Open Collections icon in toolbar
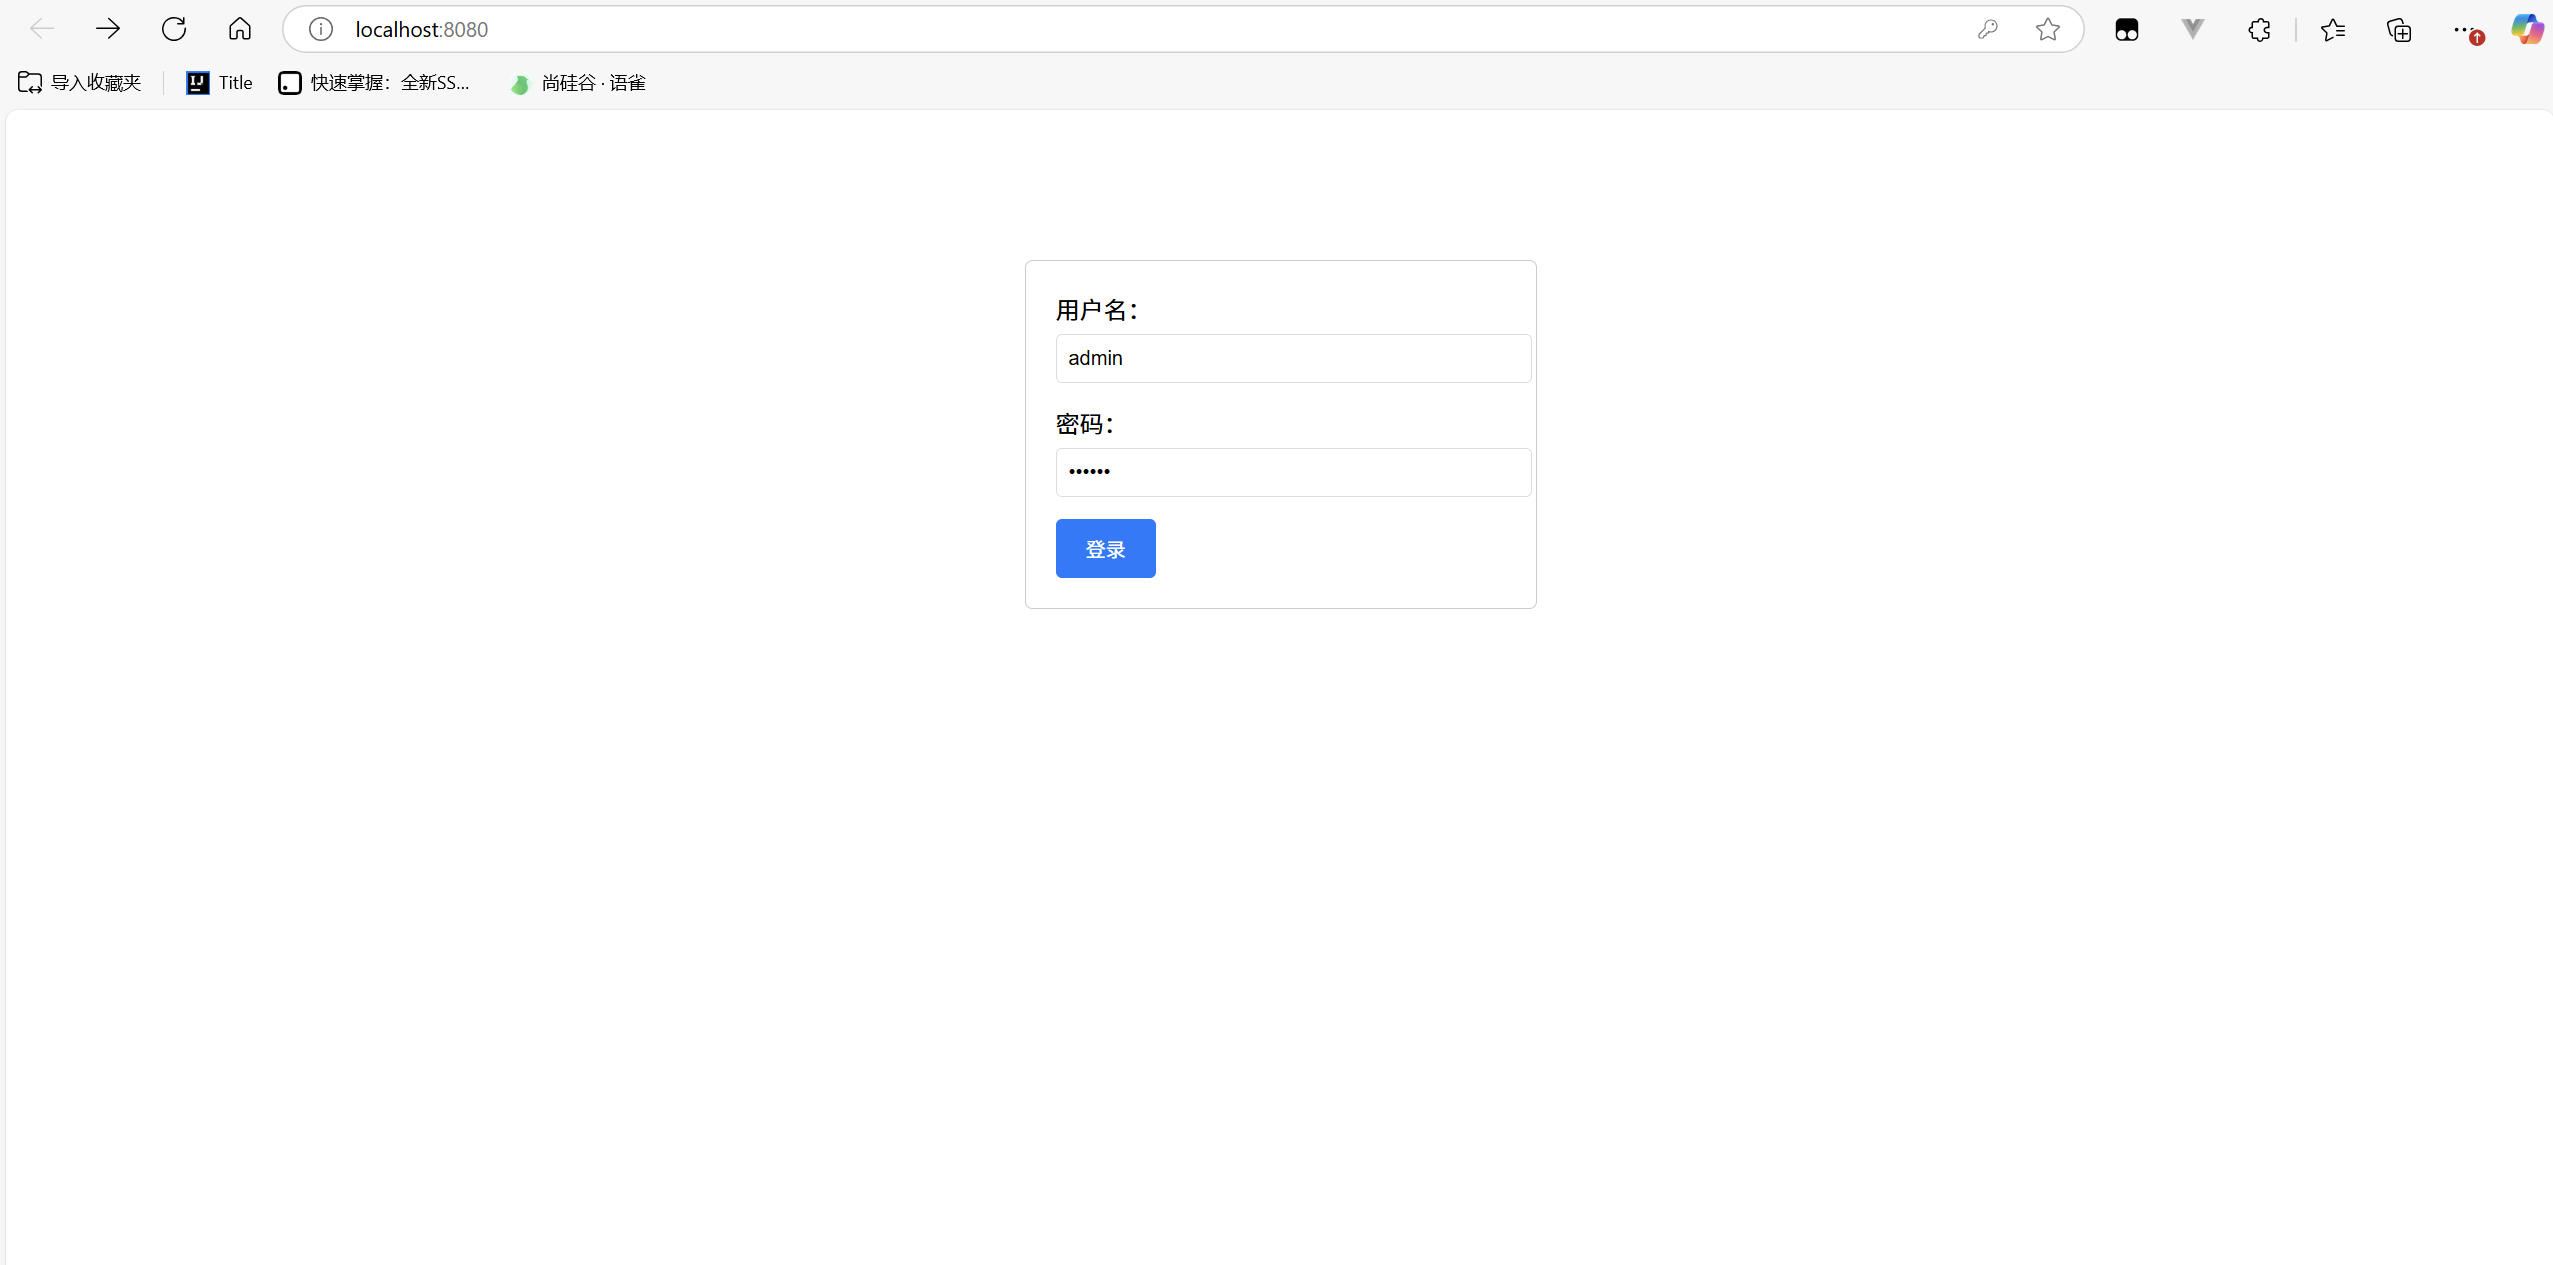The image size is (2553, 1265). click(x=2399, y=30)
